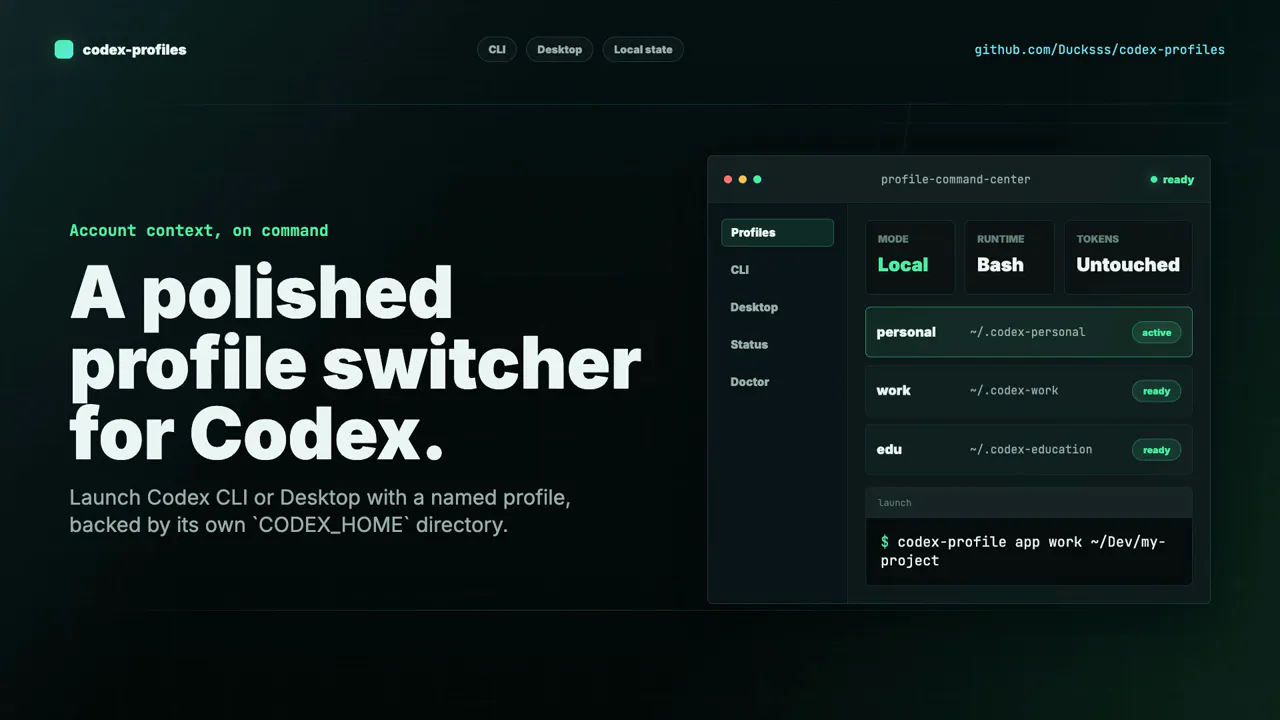Viewport: 1280px width, 720px height.
Task: Open the Doctor sidebar item
Action: [777, 382]
